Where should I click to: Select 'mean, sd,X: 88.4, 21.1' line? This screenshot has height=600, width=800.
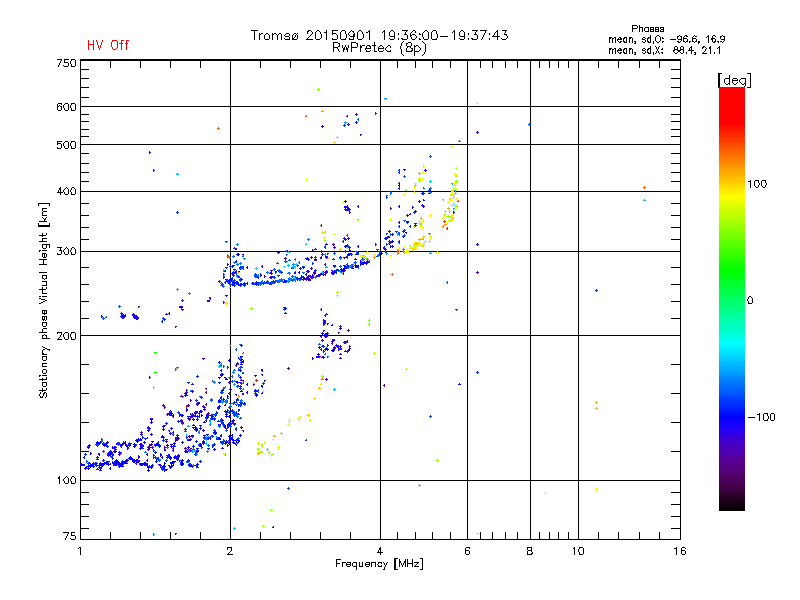(664, 50)
